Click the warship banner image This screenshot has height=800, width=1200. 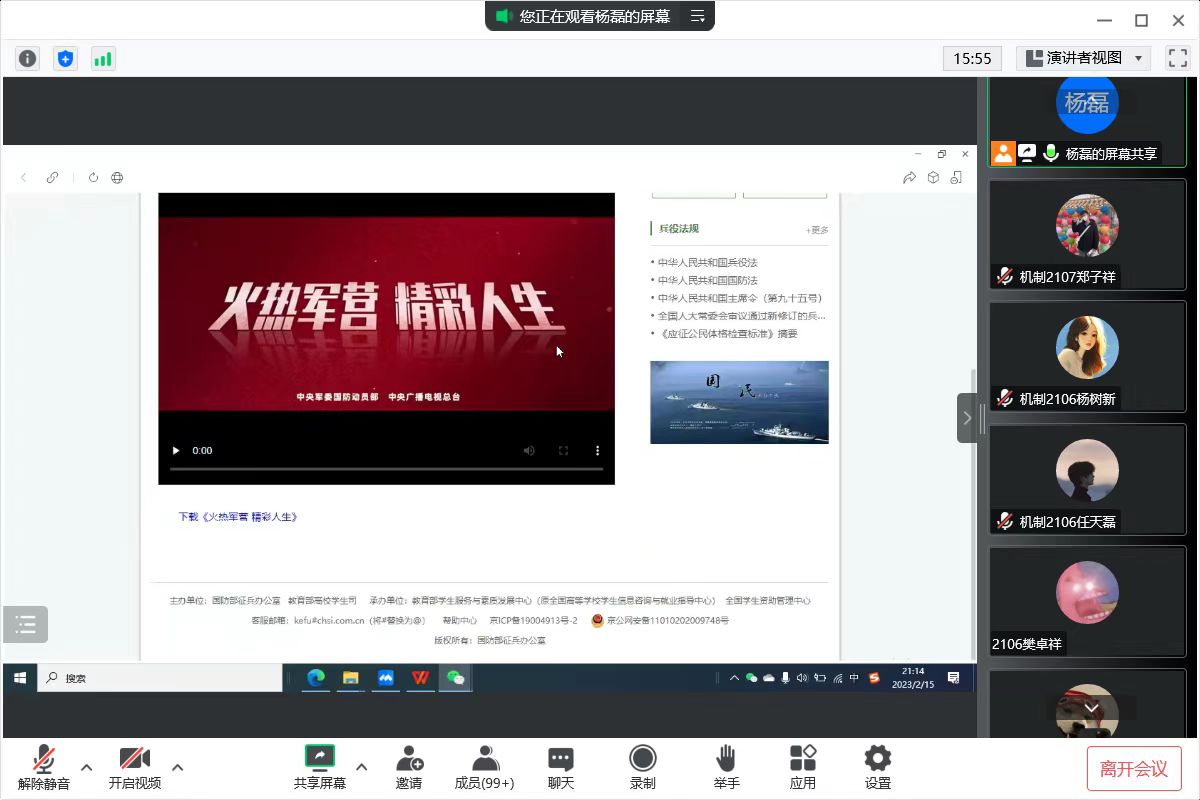pos(739,402)
